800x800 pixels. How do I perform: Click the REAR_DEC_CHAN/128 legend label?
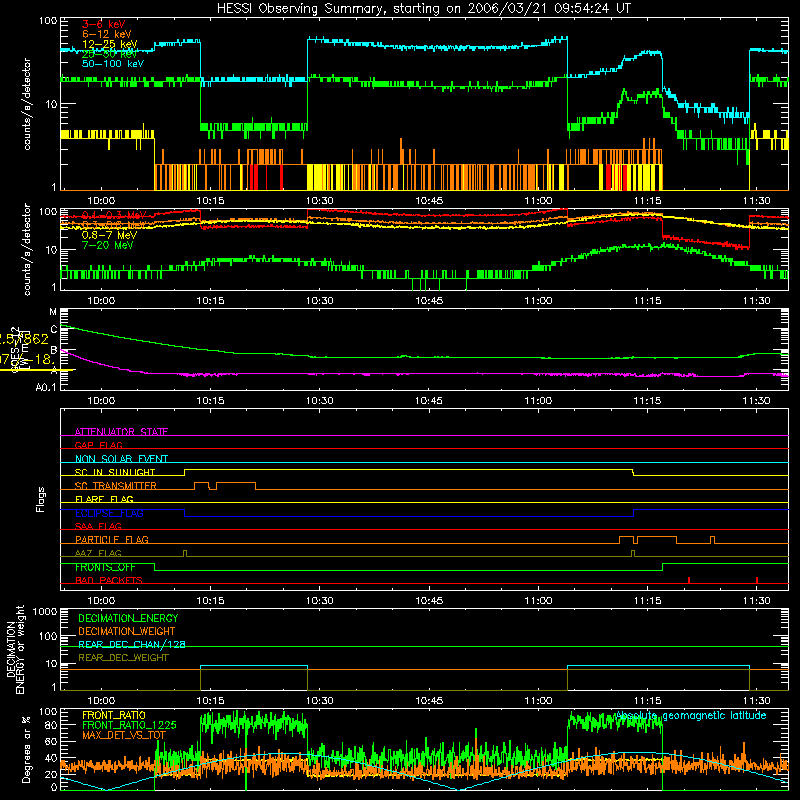(x=132, y=644)
